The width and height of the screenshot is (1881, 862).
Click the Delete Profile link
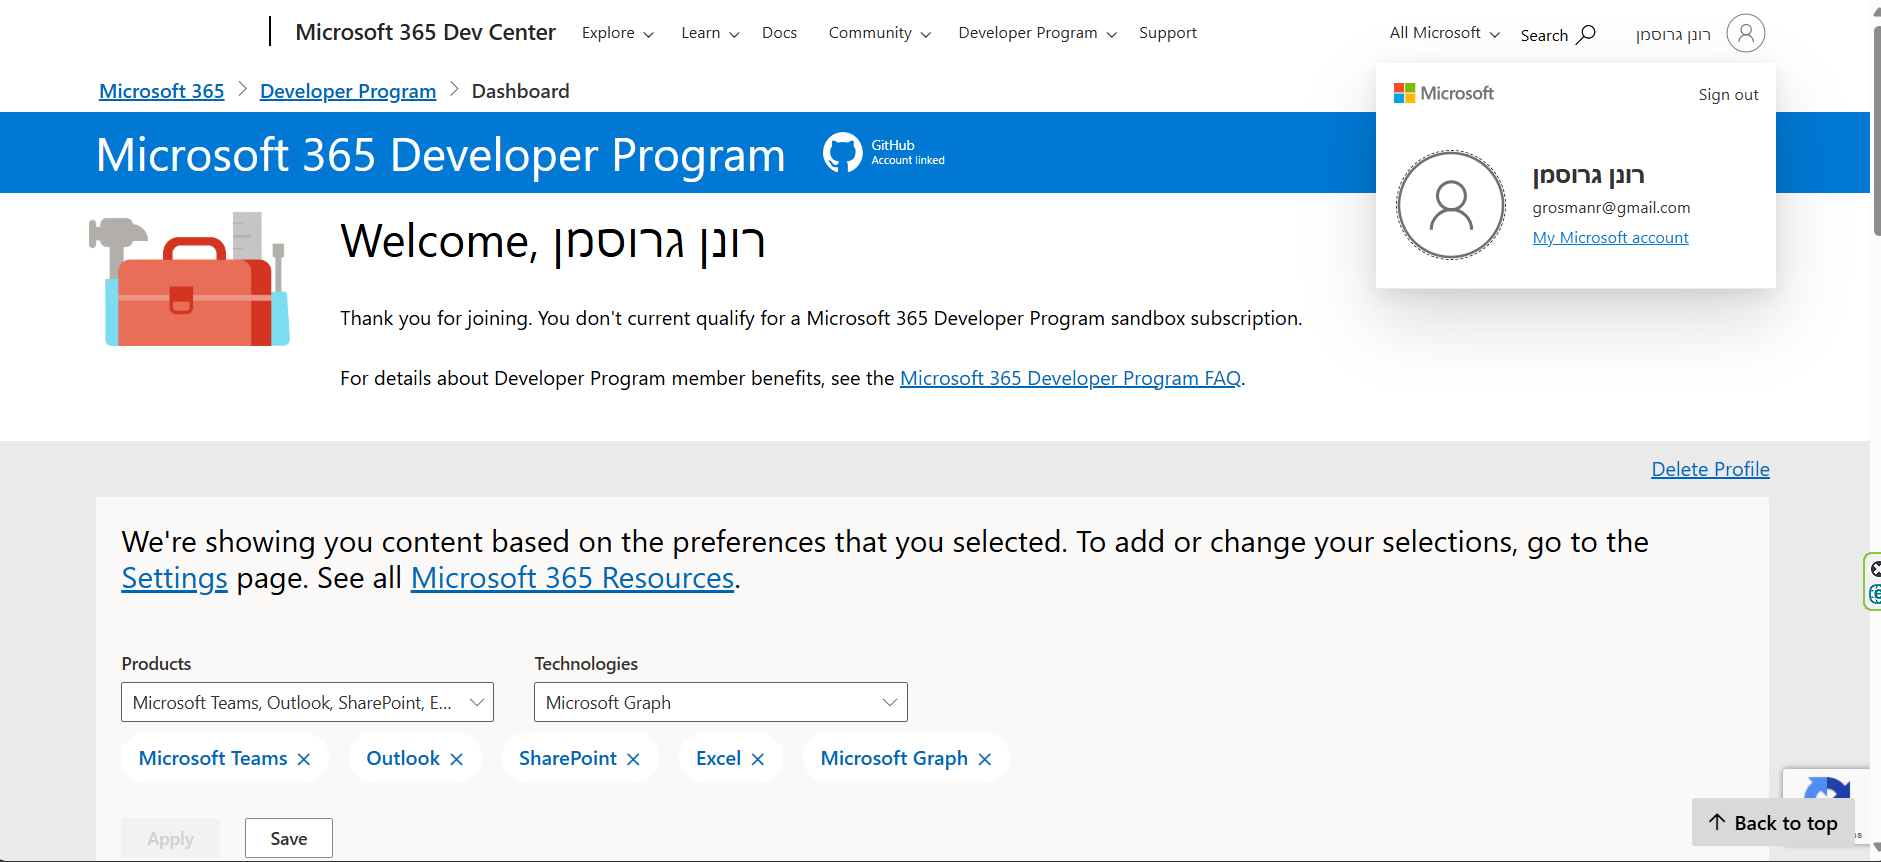(1710, 469)
